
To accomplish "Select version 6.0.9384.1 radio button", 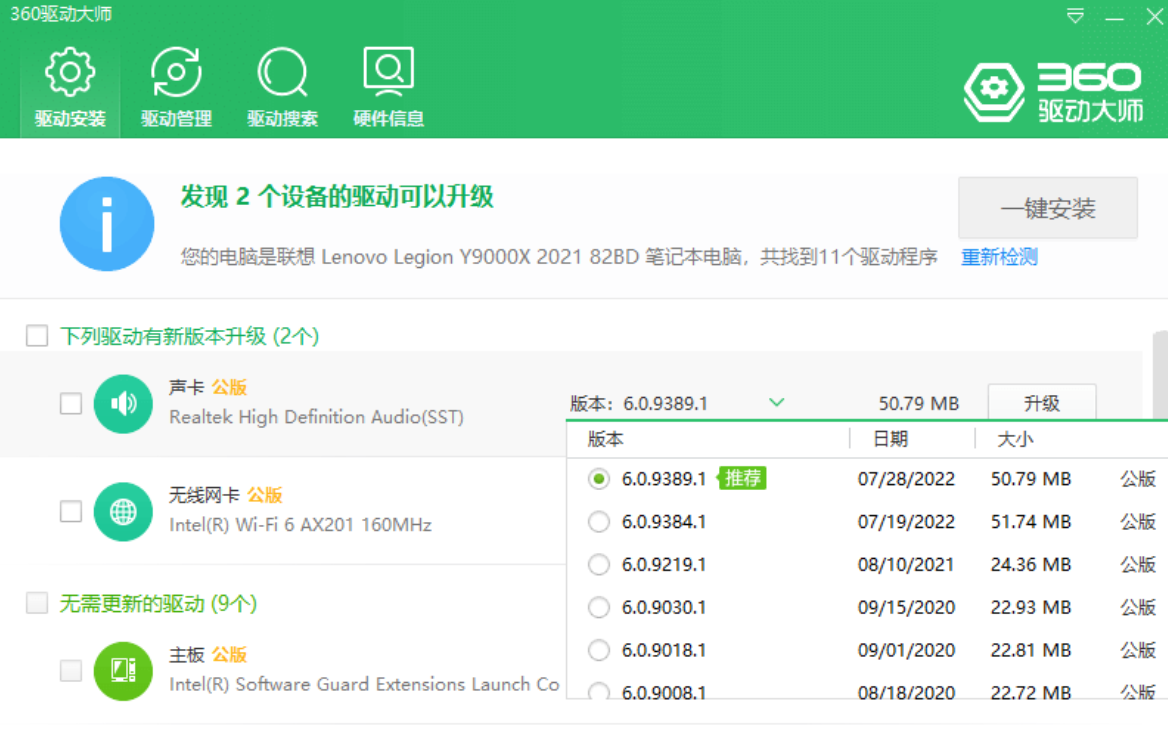I will coord(598,522).
